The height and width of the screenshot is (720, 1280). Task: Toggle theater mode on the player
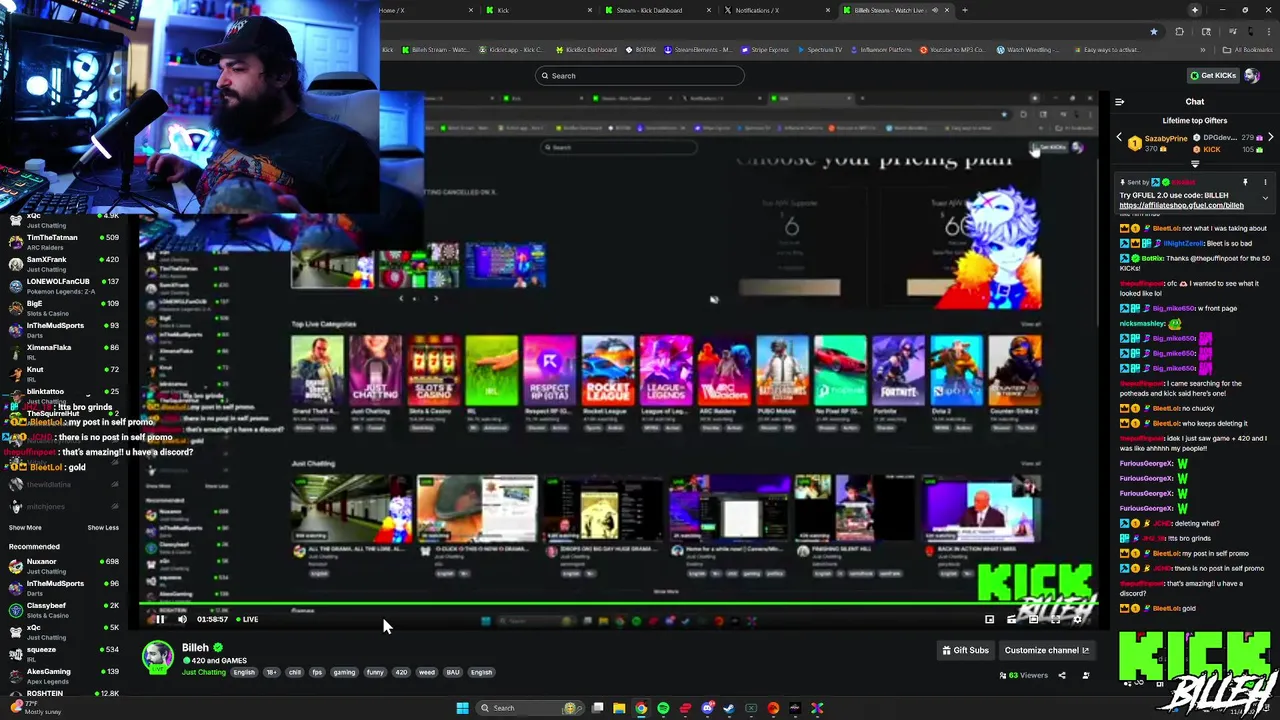1033,619
